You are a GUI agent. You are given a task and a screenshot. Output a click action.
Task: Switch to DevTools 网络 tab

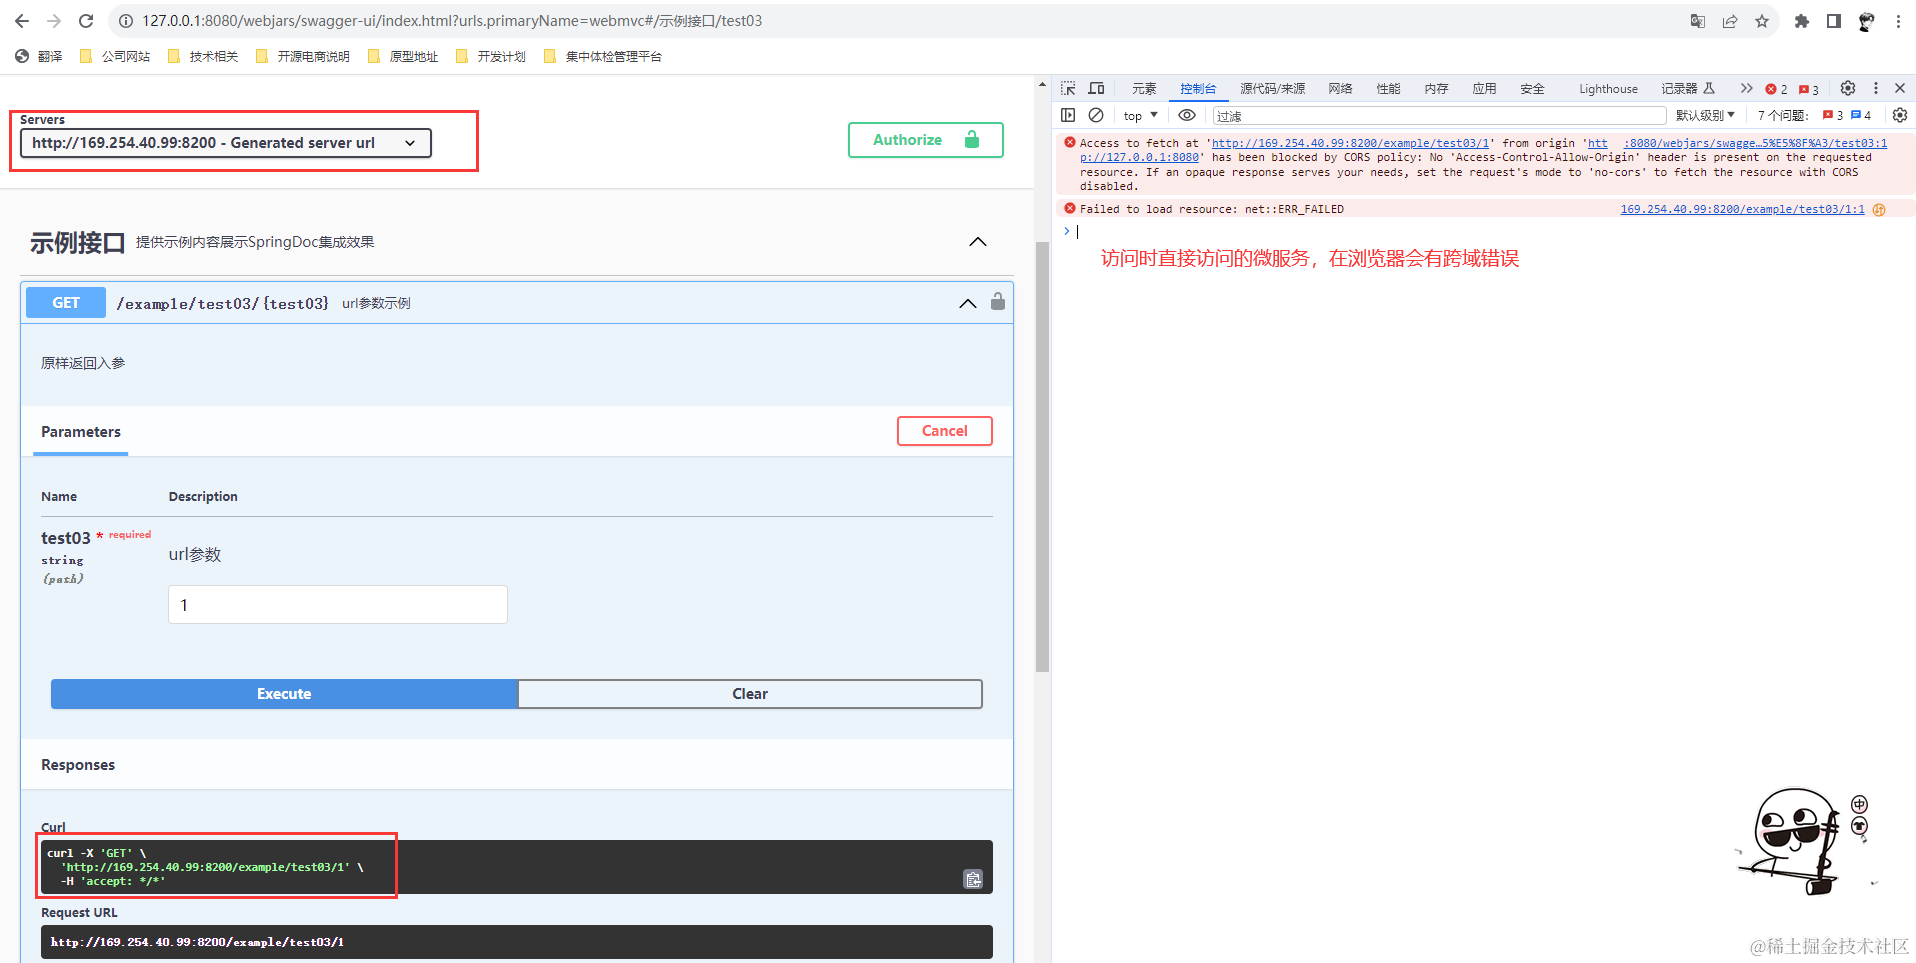[x=1340, y=89]
